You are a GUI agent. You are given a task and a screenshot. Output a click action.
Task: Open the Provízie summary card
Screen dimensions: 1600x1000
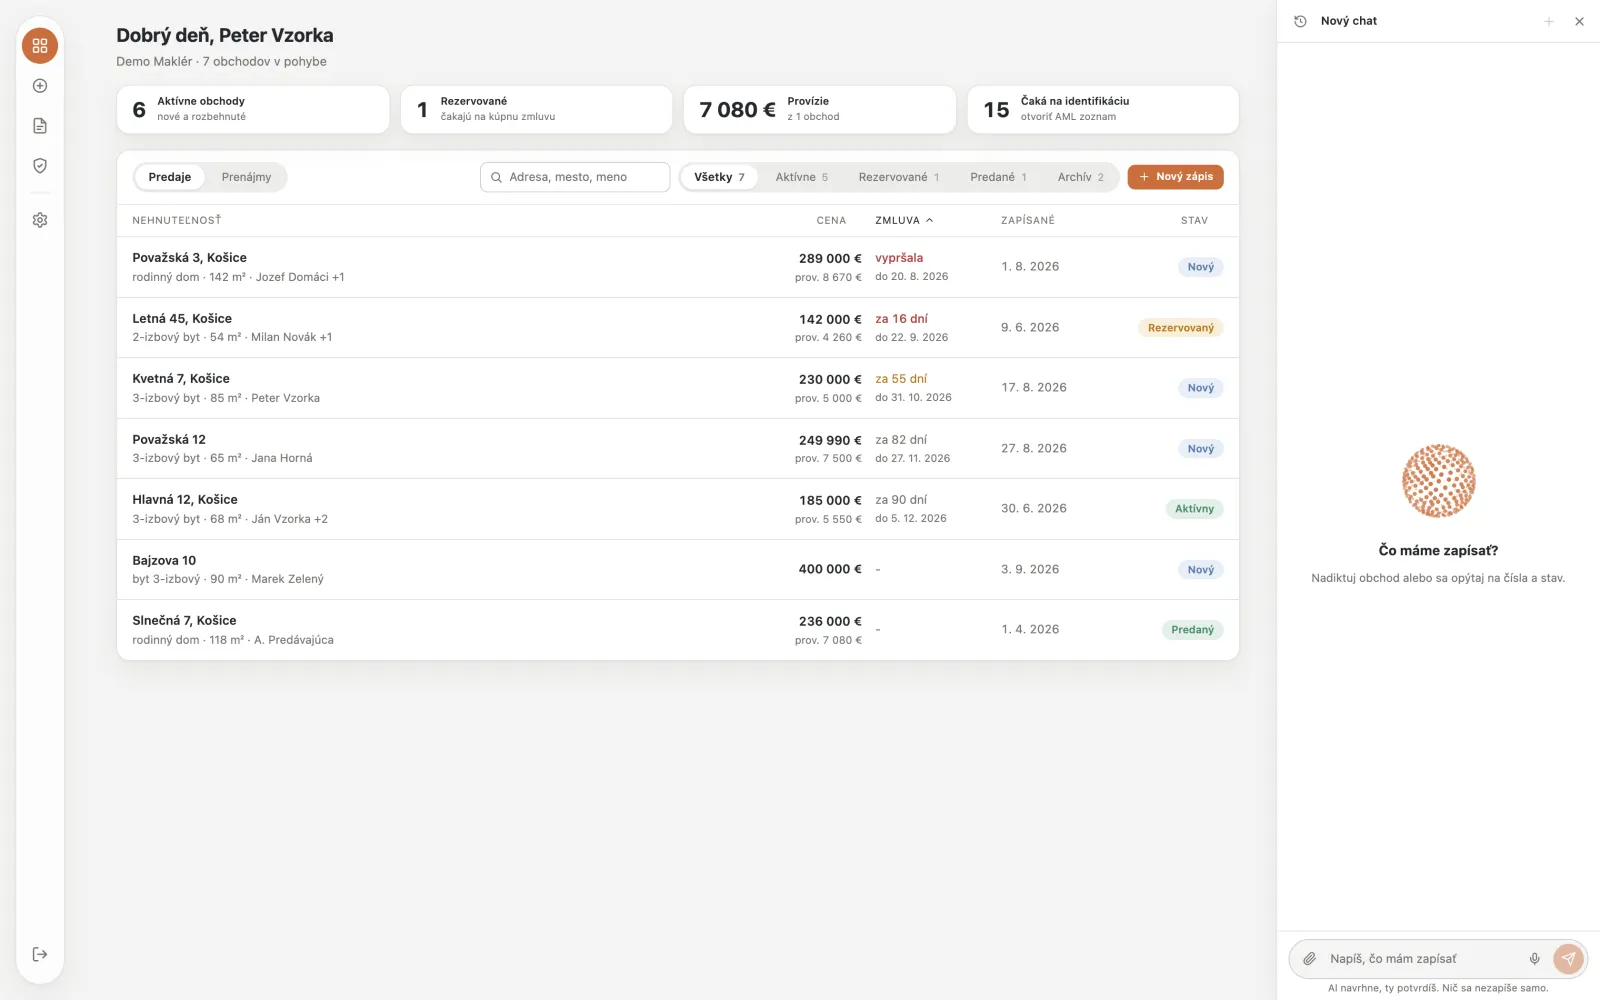click(820, 109)
